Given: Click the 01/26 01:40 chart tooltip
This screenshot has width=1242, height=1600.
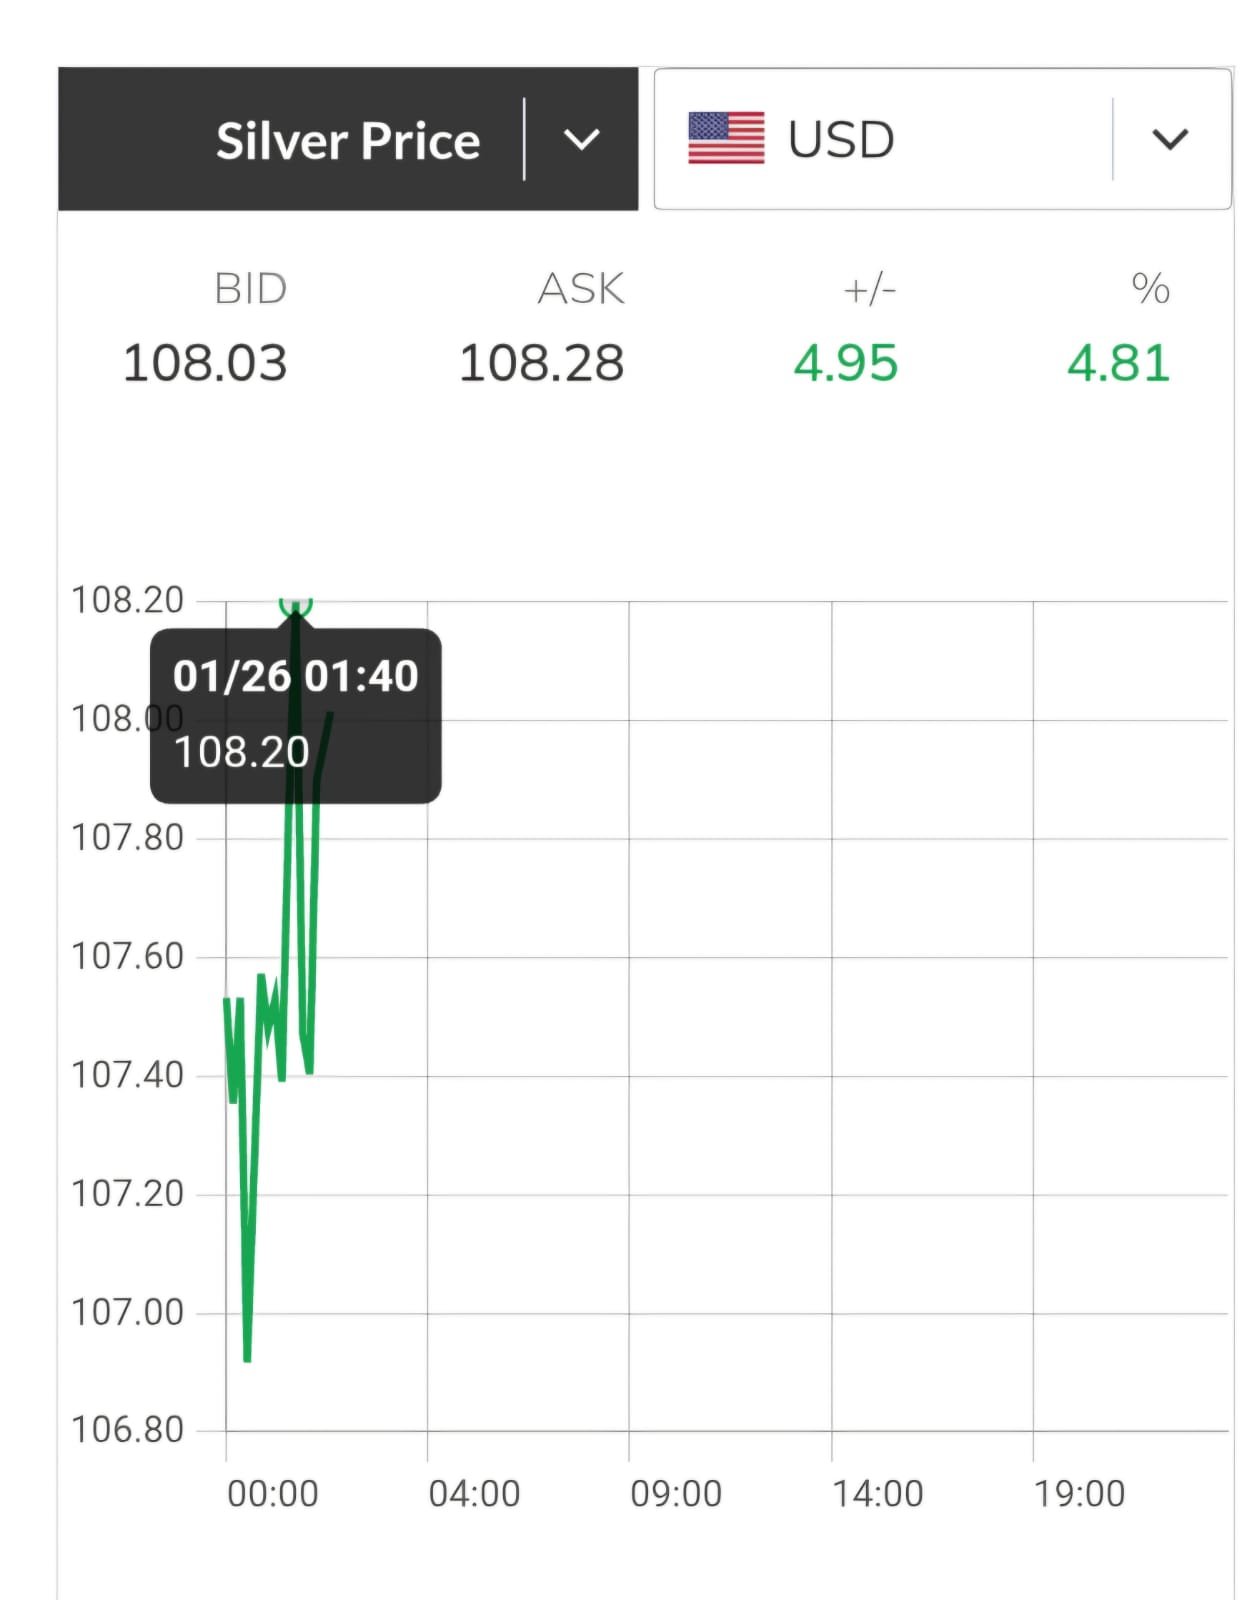Looking at the screenshot, I should coord(296,715).
